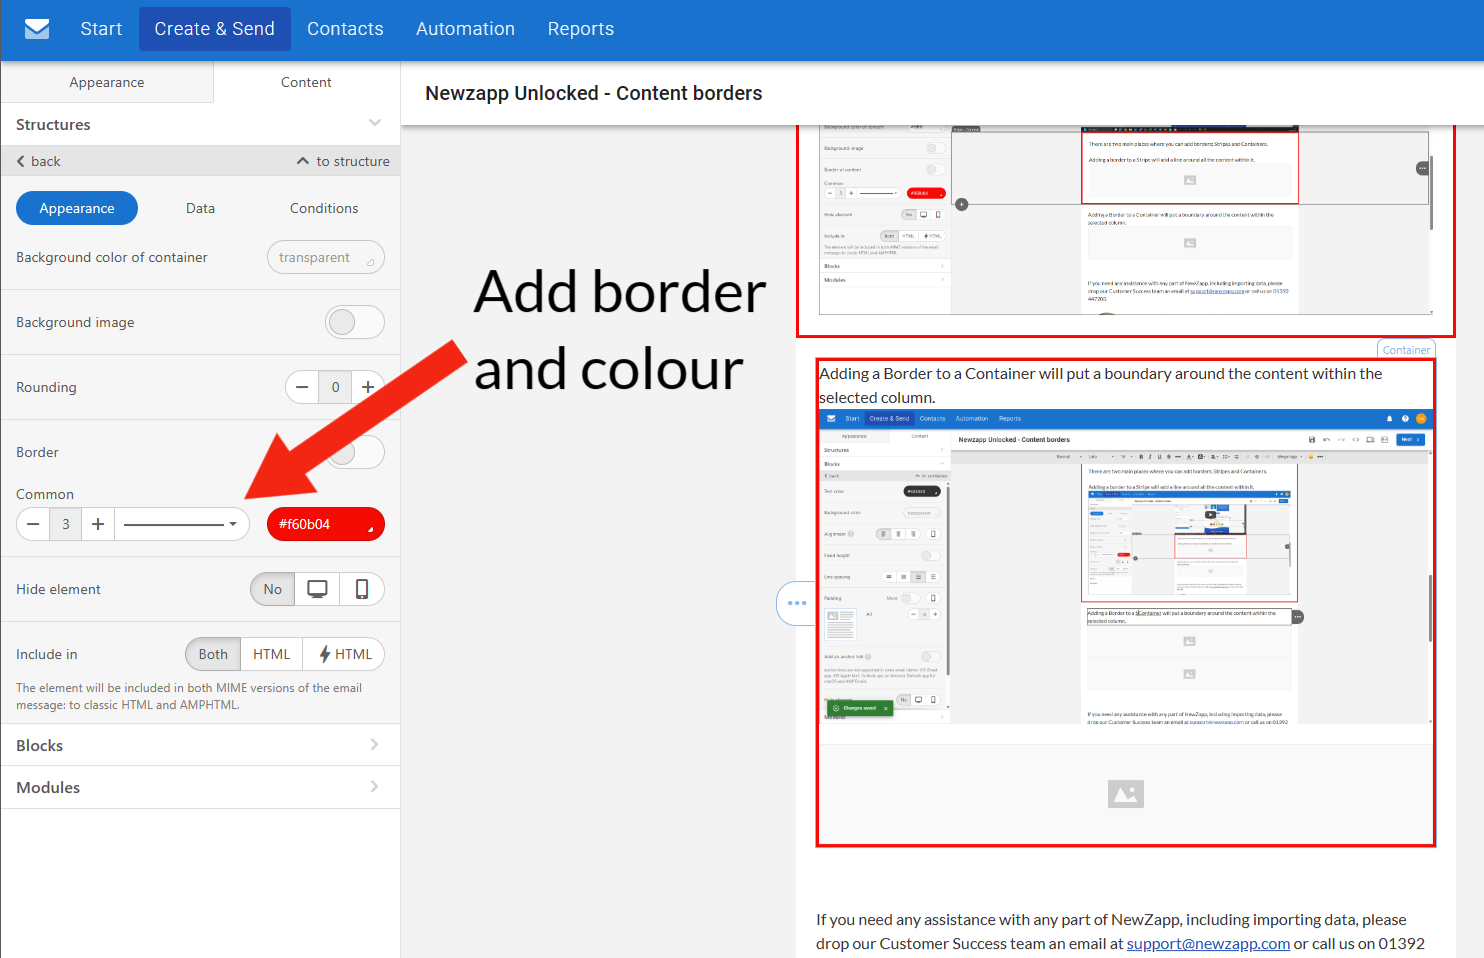Select the desktop hide element icon
The height and width of the screenshot is (958, 1484).
tap(317, 589)
